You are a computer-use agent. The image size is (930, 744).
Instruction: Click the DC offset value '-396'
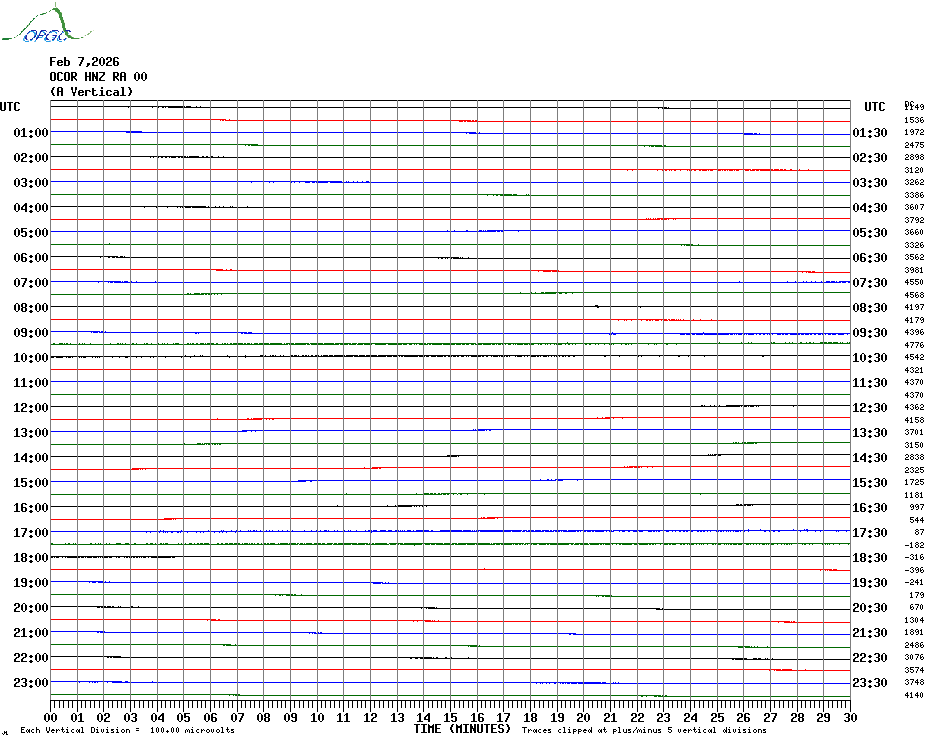click(x=914, y=570)
